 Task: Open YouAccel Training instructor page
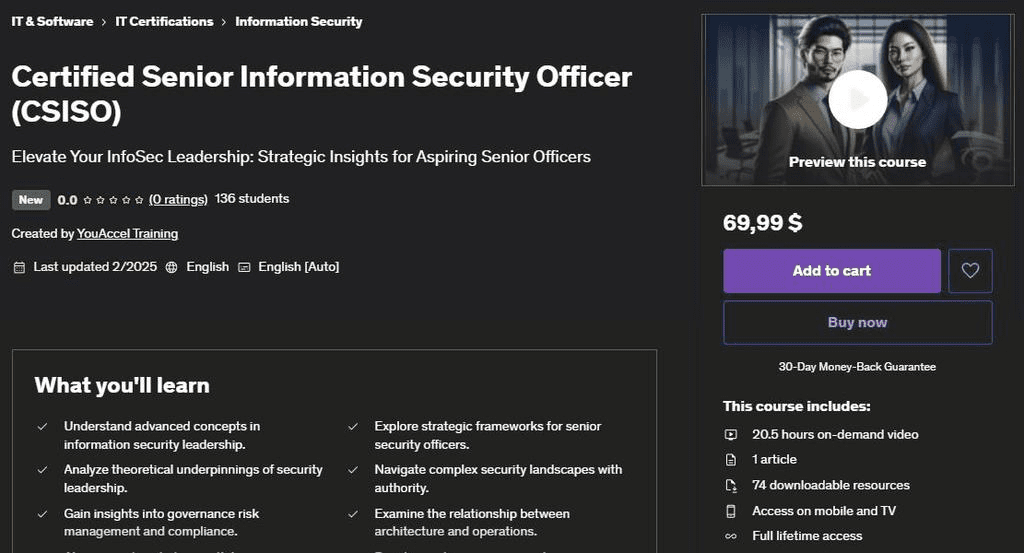tap(127, 233)
